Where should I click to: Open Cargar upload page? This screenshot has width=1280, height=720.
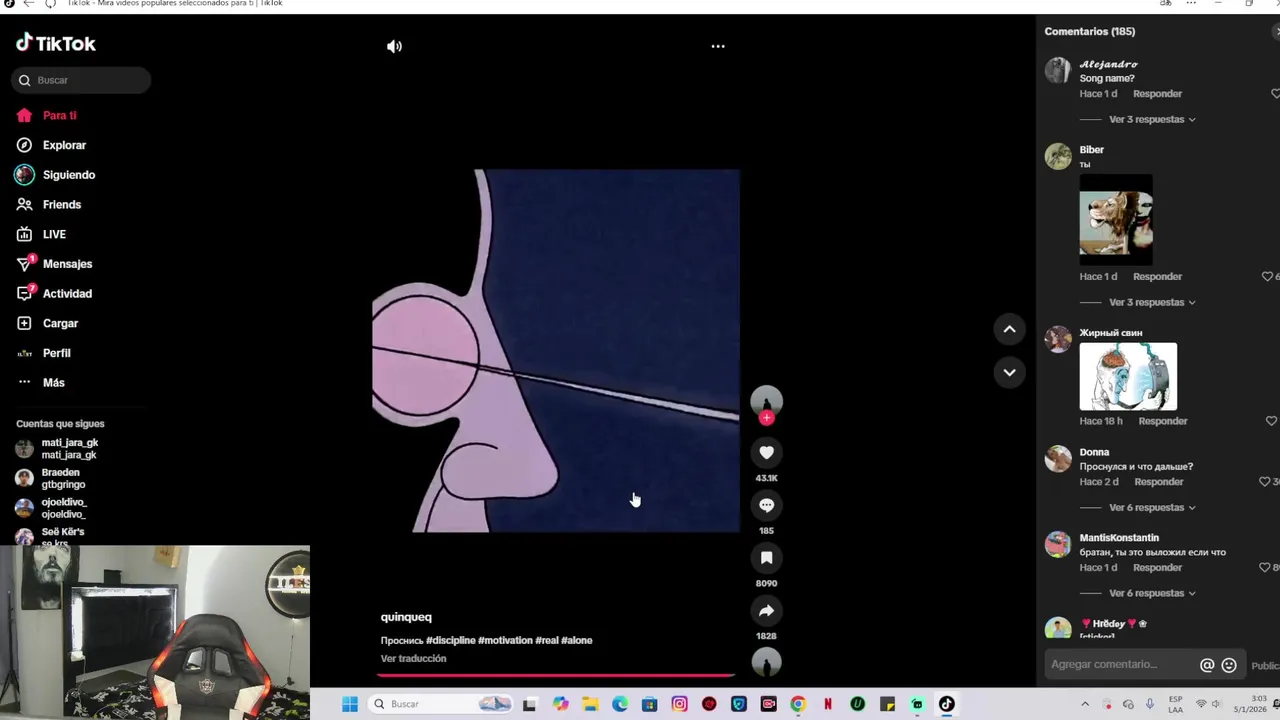tap(47, 323)
